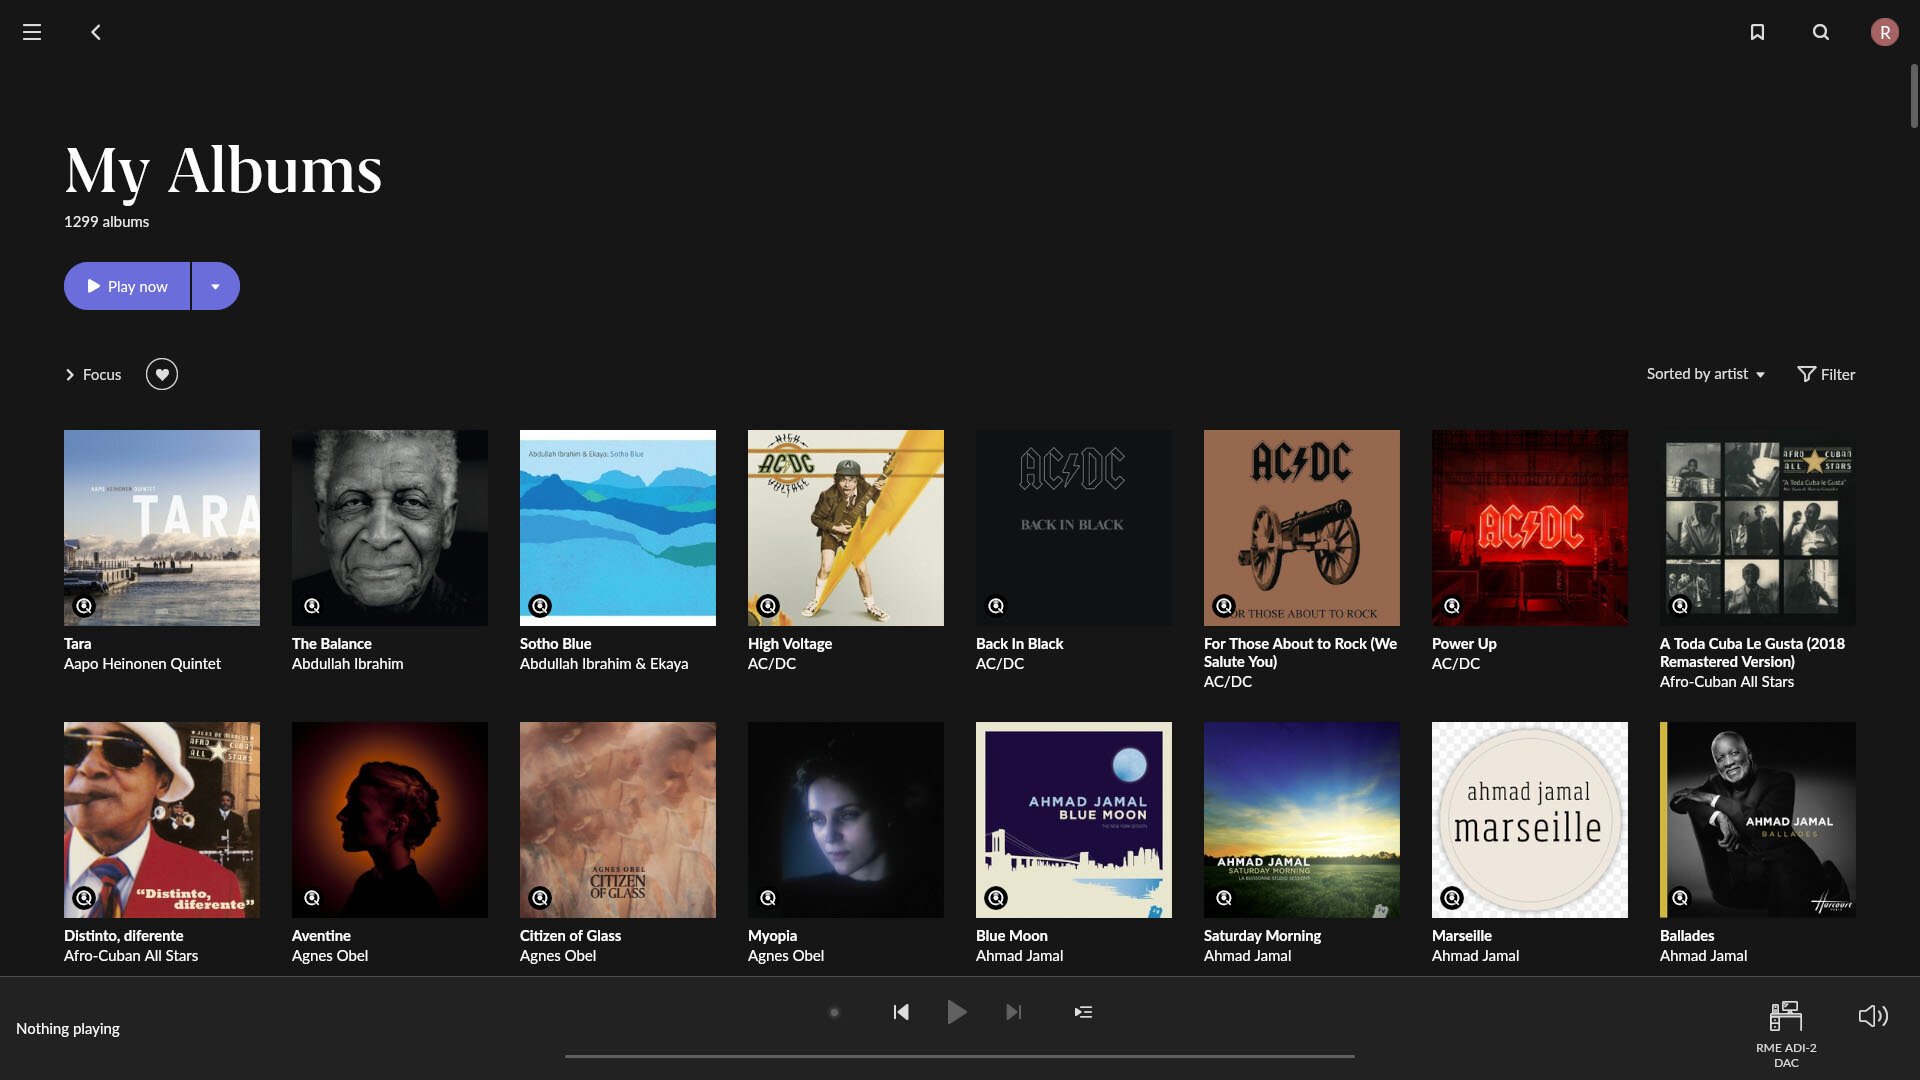Click the Qobuz badge on Myopia cover
The image size is (1920, 1080).
coord(768,897)
